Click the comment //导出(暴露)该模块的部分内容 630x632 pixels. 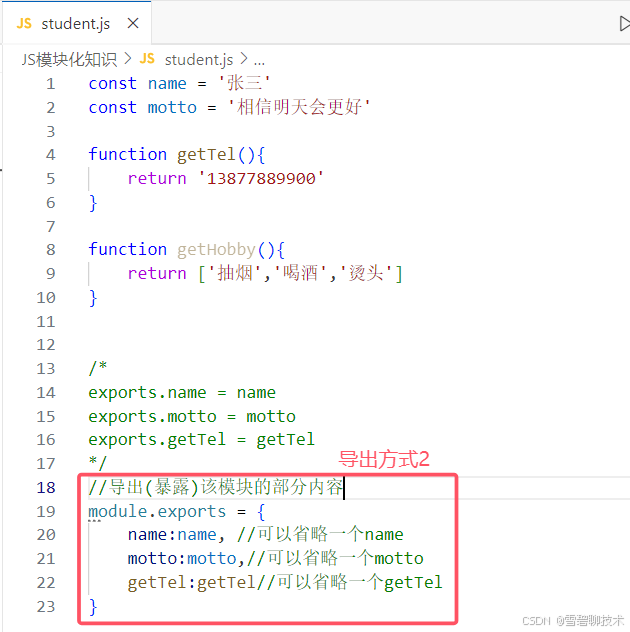216,487
